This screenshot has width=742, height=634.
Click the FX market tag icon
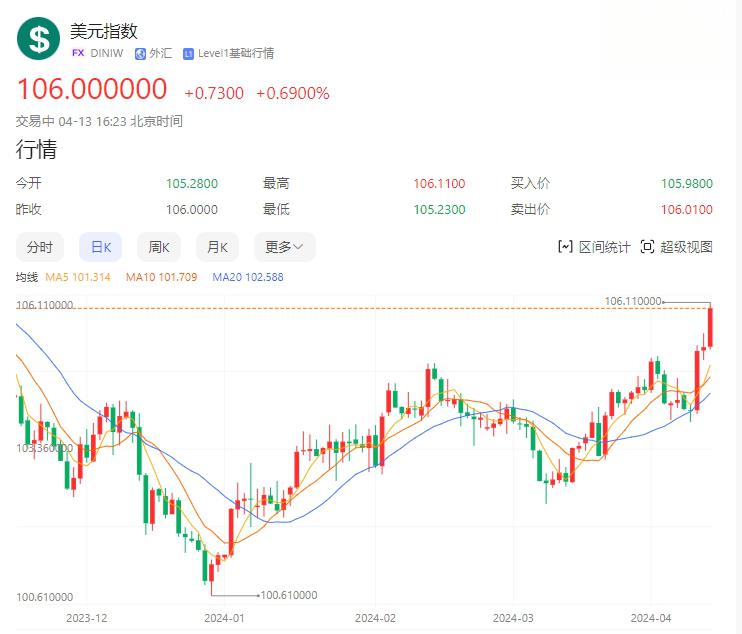point(78,53)
